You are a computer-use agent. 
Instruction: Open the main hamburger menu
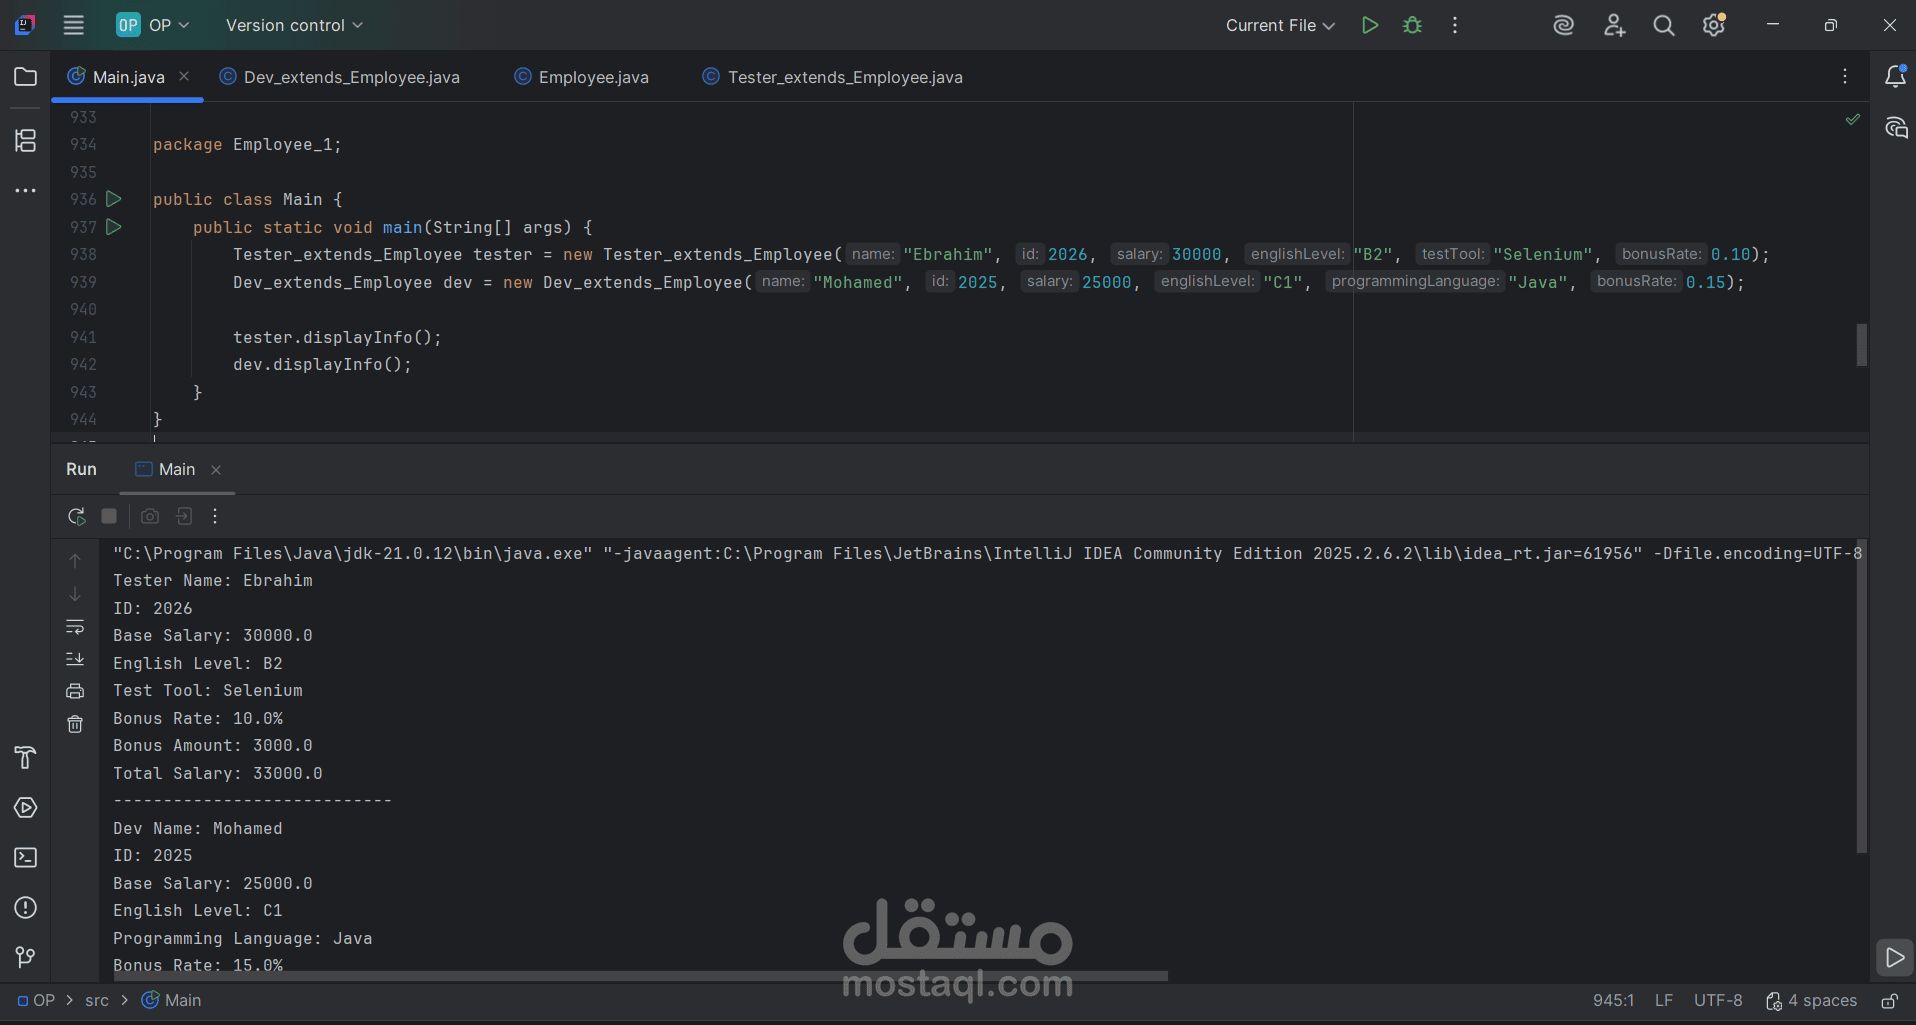click(73, 25)
